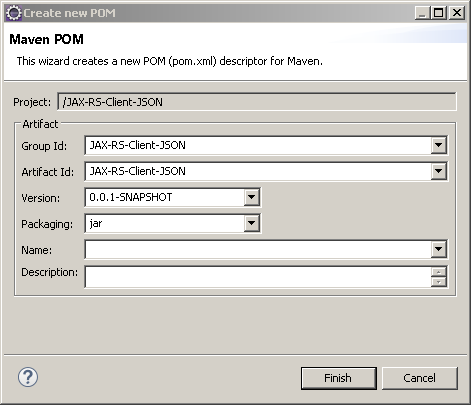Screen dimensions: 471x405
Task: Click the Cancel button
Action: pos(420,378)
